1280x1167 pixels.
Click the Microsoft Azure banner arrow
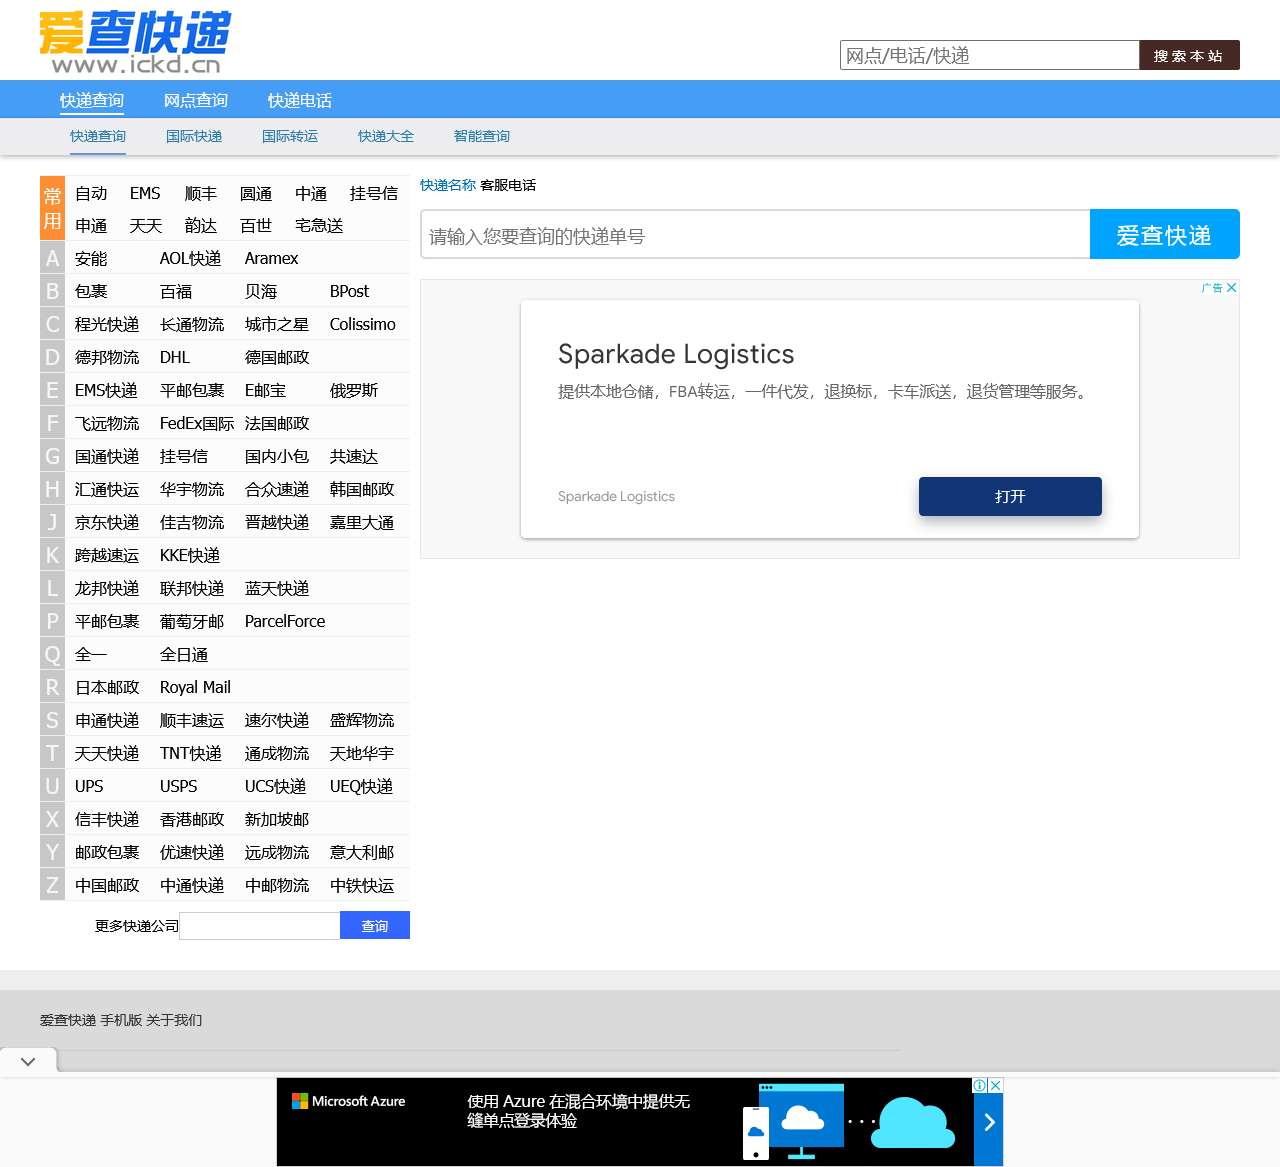(x=988, y=1122)
